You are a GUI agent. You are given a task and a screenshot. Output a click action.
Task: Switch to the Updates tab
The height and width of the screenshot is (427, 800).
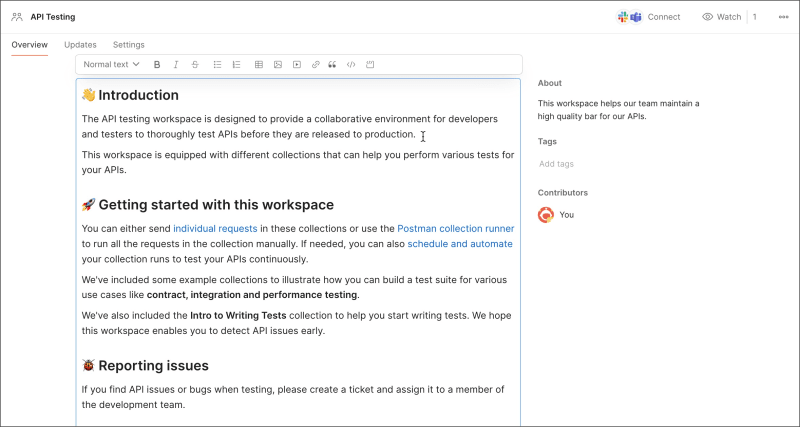click(80, 45)
